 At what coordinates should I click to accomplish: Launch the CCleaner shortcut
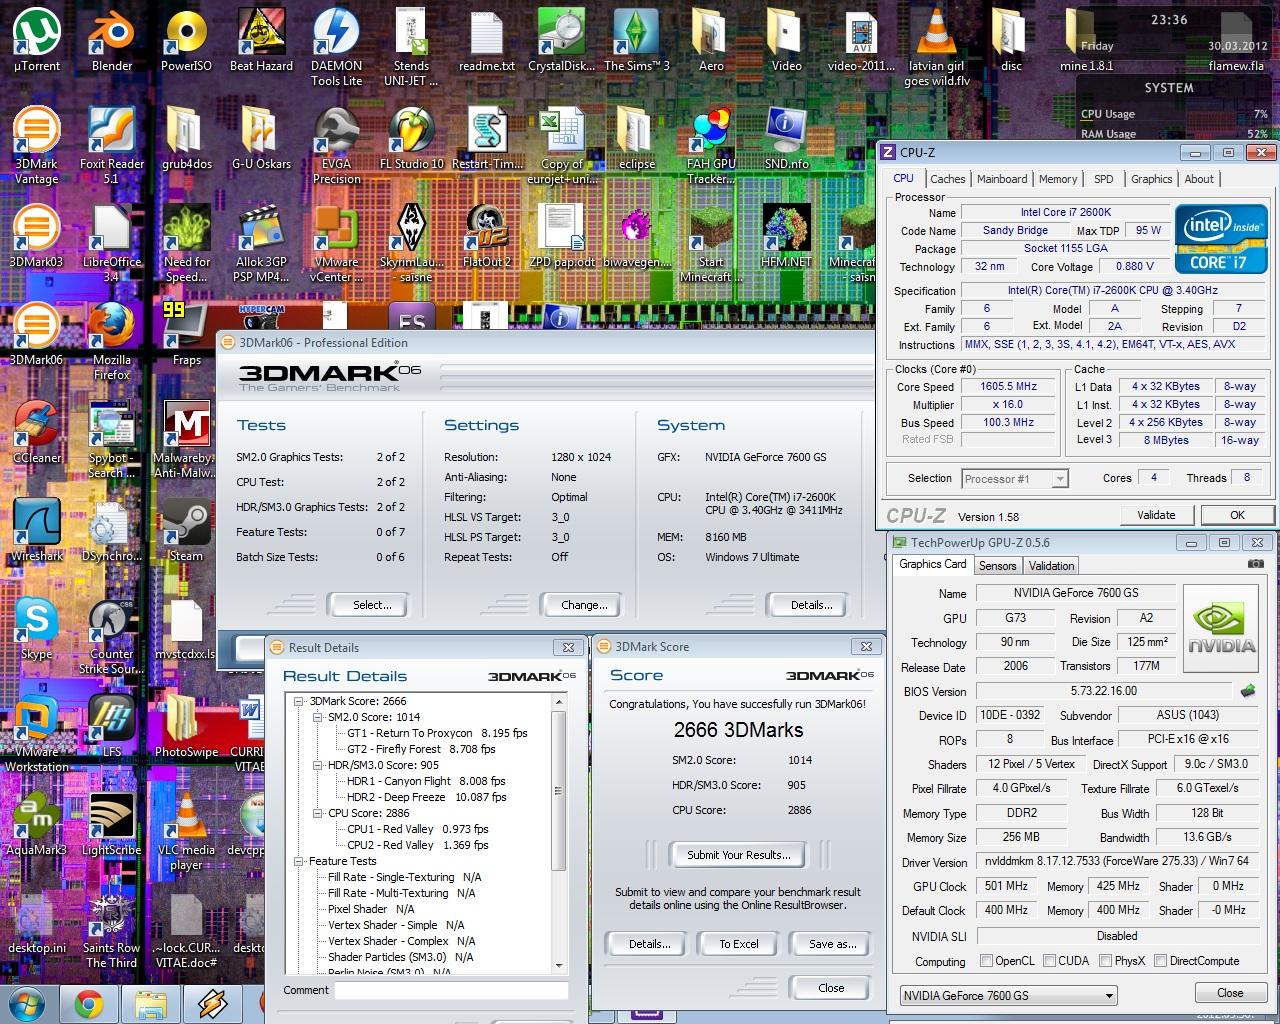tap(36, 433)
